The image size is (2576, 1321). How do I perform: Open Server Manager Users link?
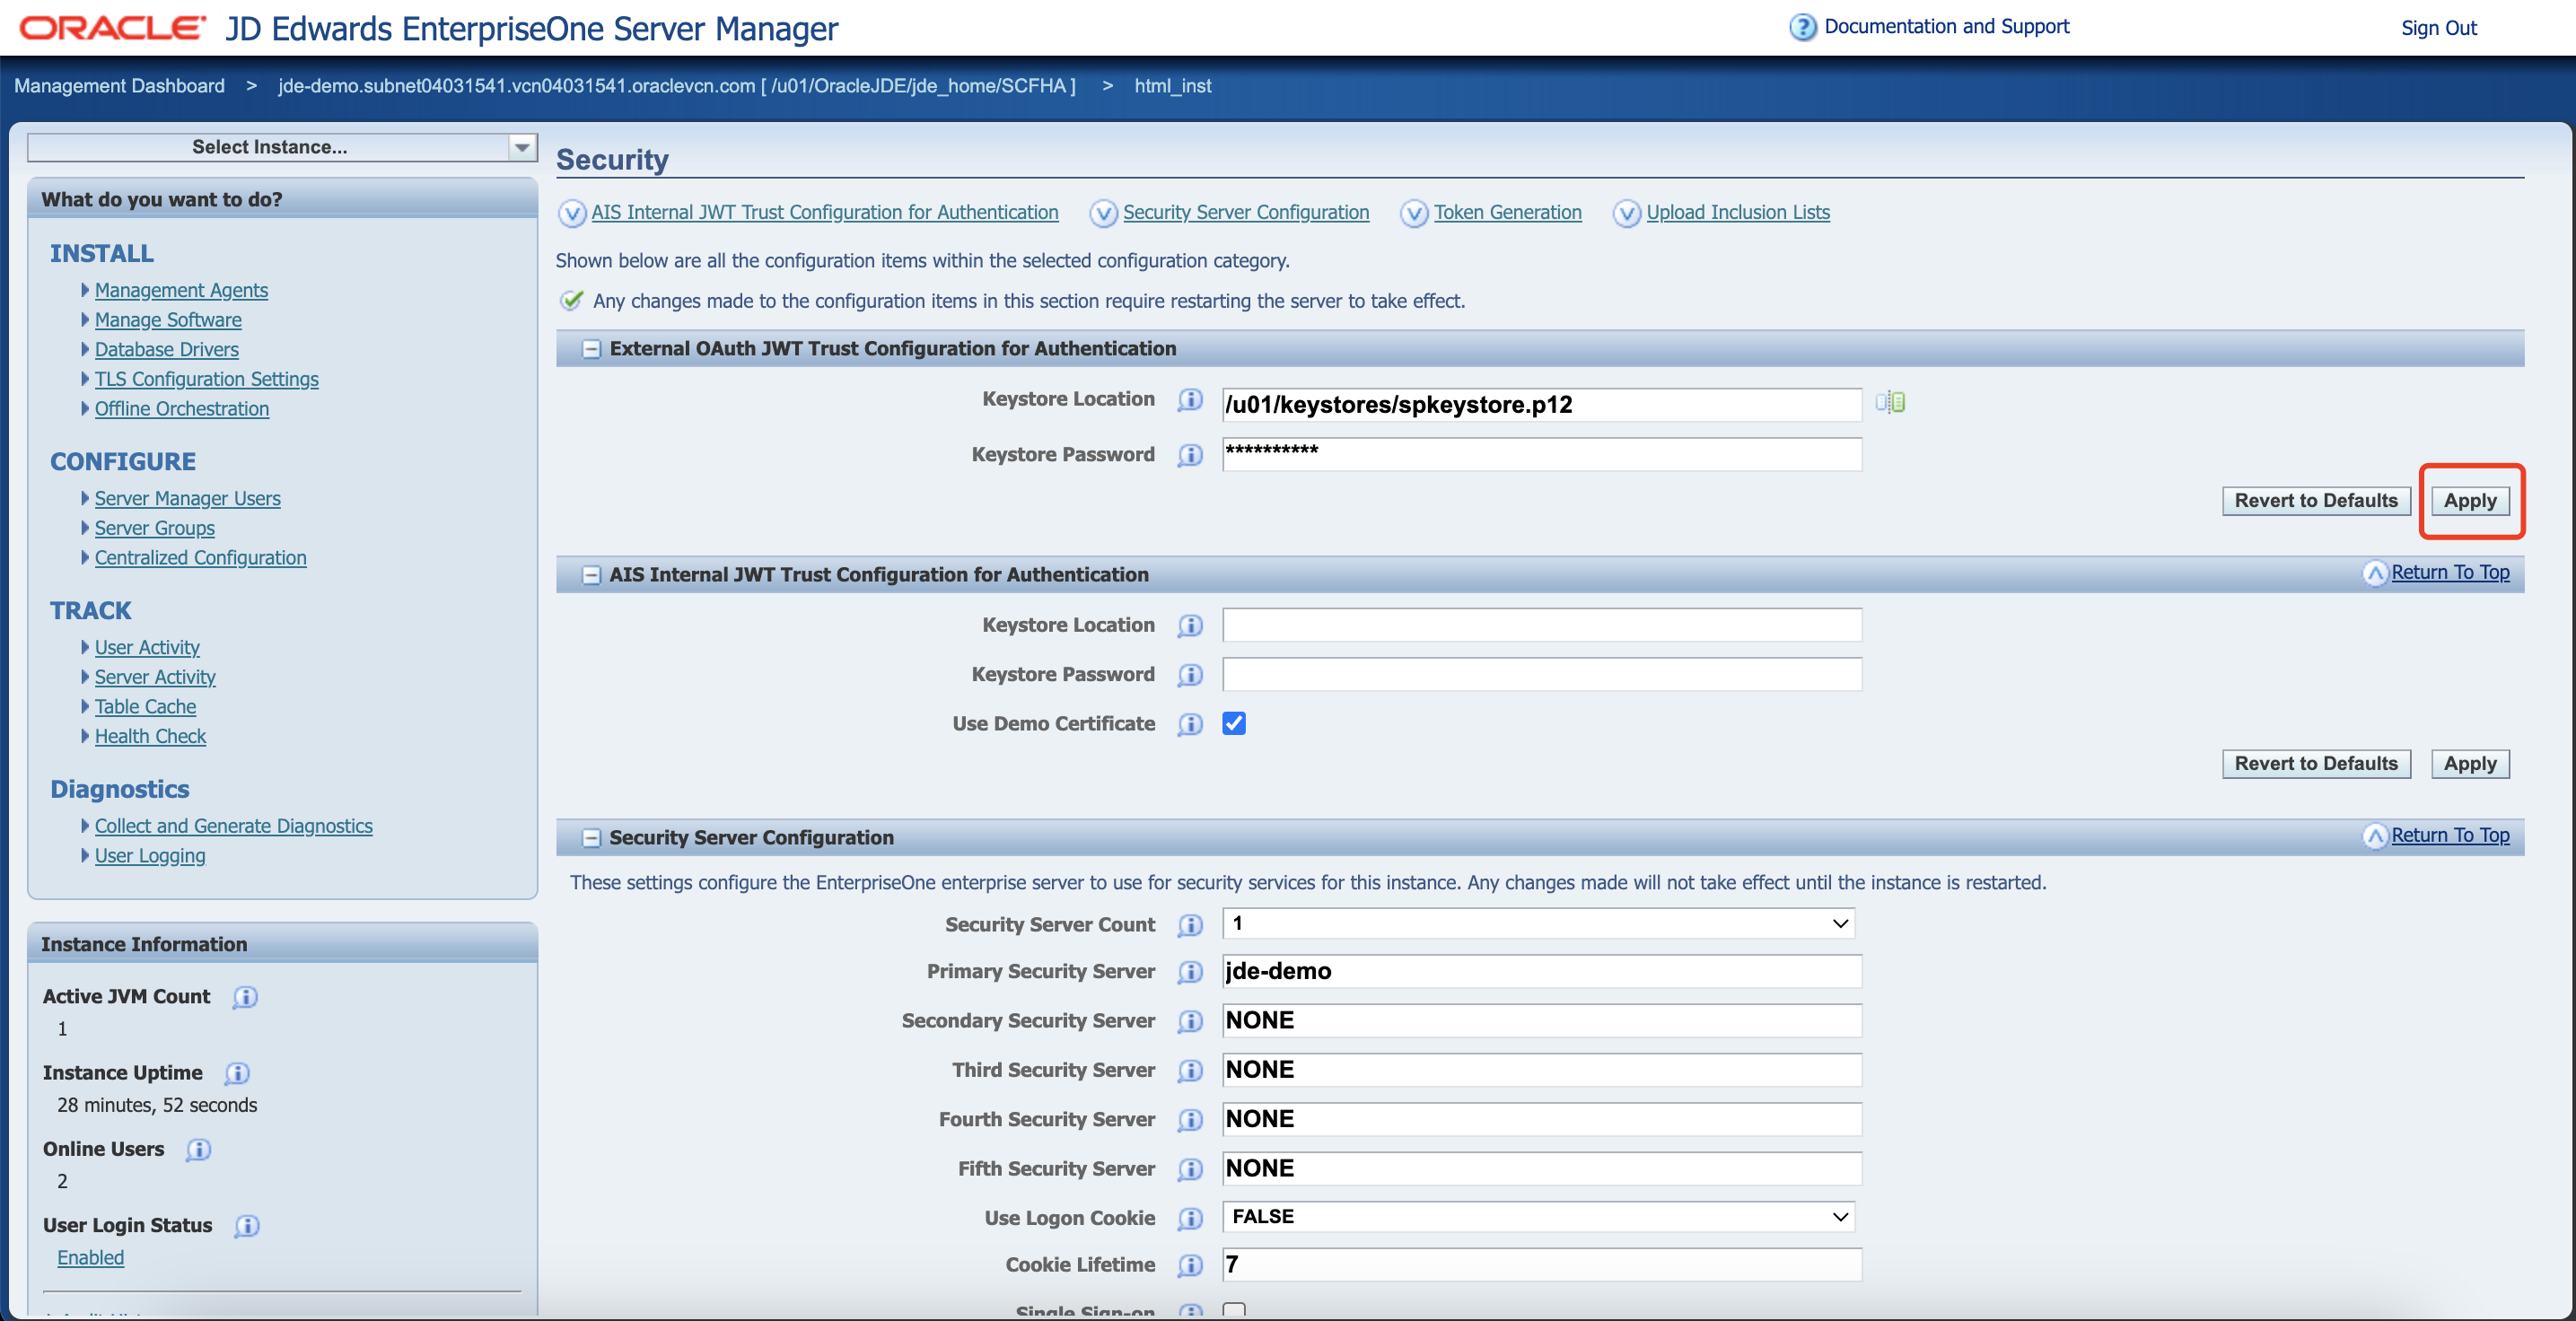(x=187, y=498)
